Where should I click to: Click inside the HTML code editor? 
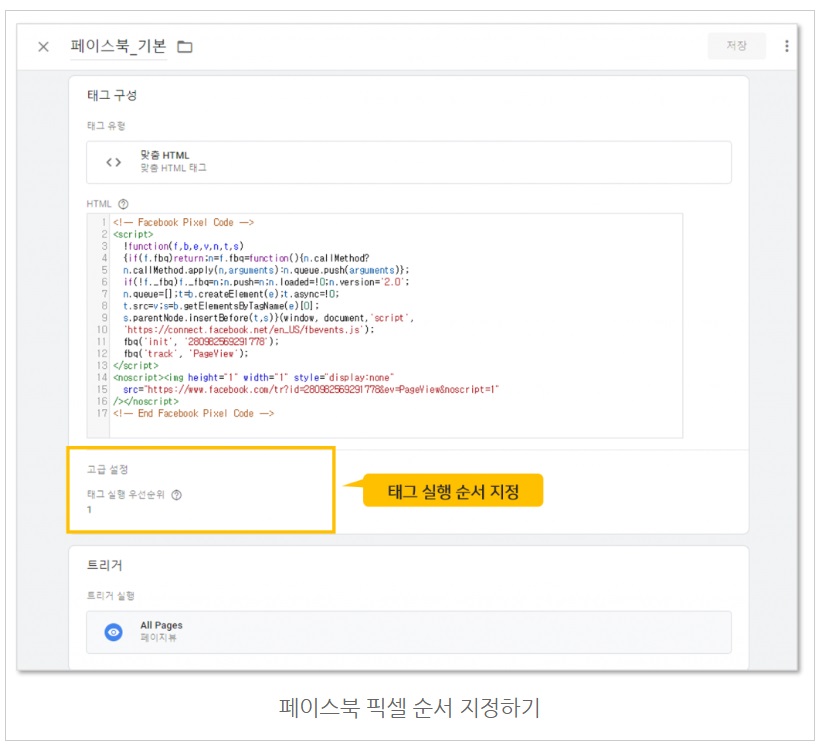click(x=385, y=325)
